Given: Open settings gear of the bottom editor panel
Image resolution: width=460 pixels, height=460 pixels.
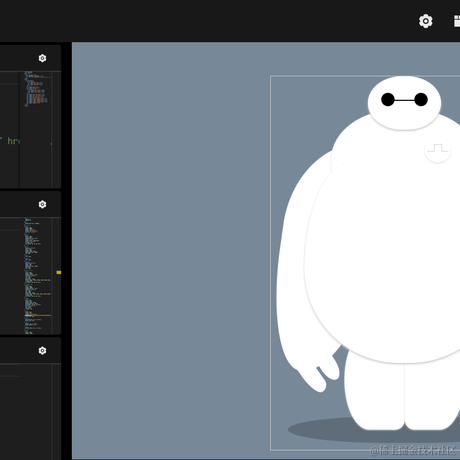Looking at the screenshot, I should 42,351.
